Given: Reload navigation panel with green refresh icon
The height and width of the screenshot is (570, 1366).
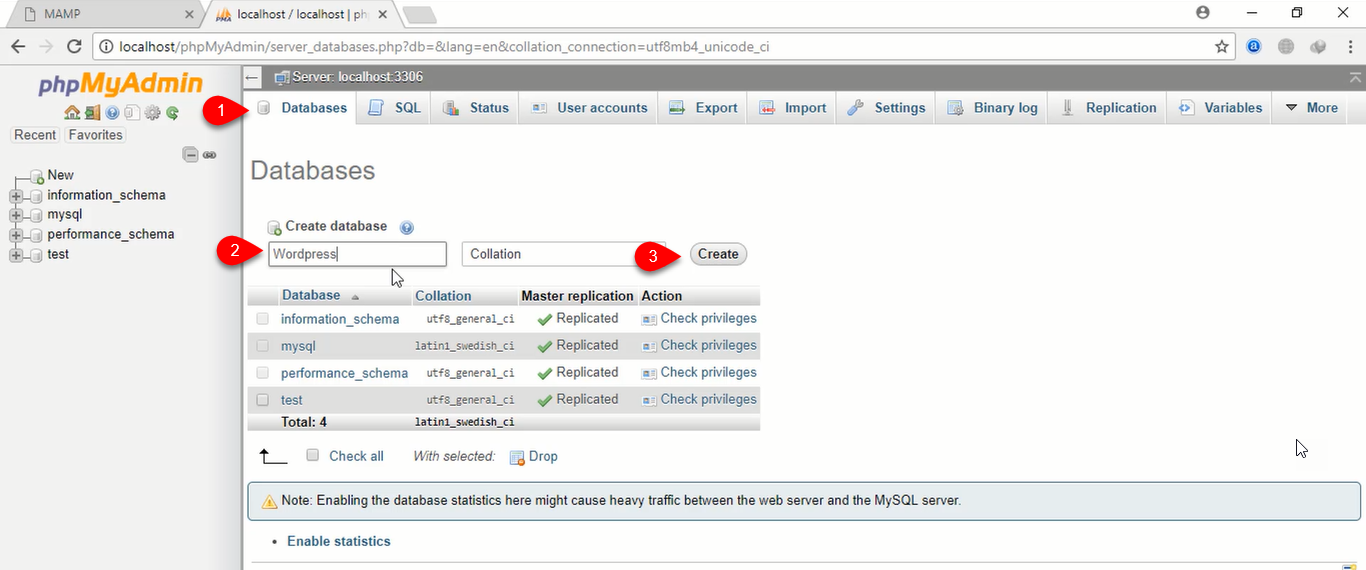Looking at the screenshot, I should 173,113.
